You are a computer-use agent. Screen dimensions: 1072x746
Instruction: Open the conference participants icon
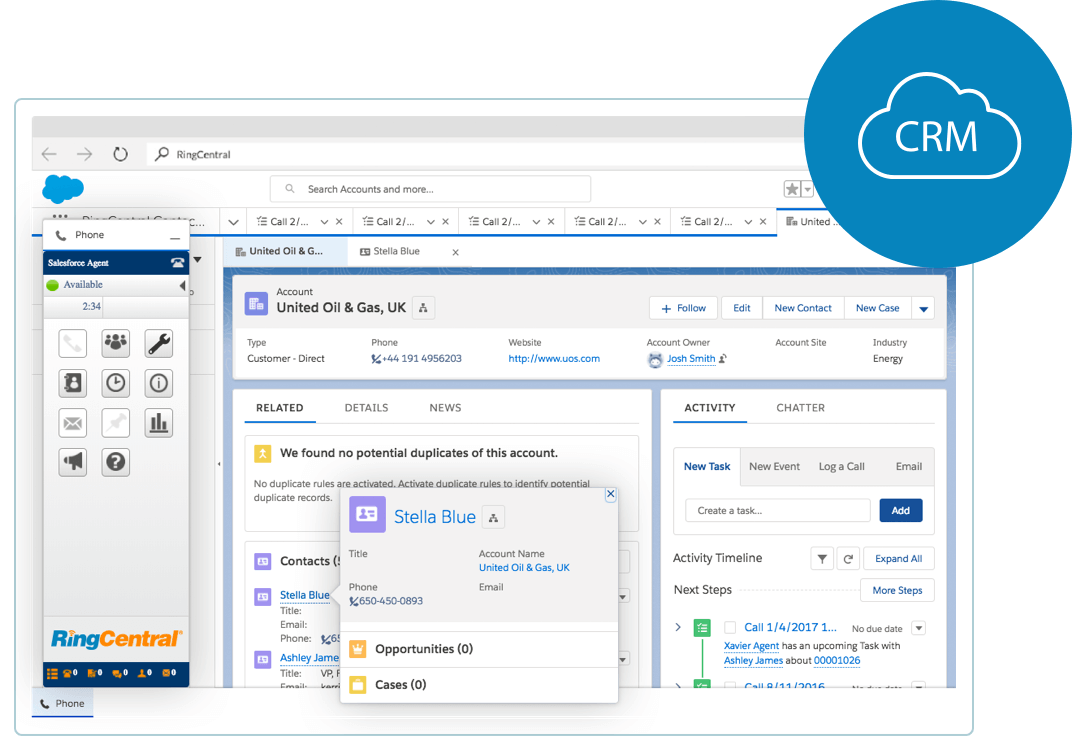pos(115,343)
